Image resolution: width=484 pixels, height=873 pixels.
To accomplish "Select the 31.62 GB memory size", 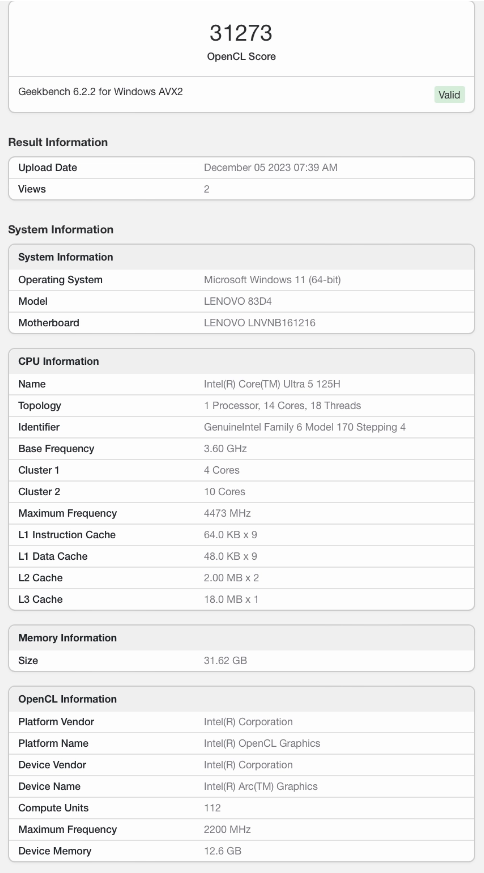I will pos(225,661).
